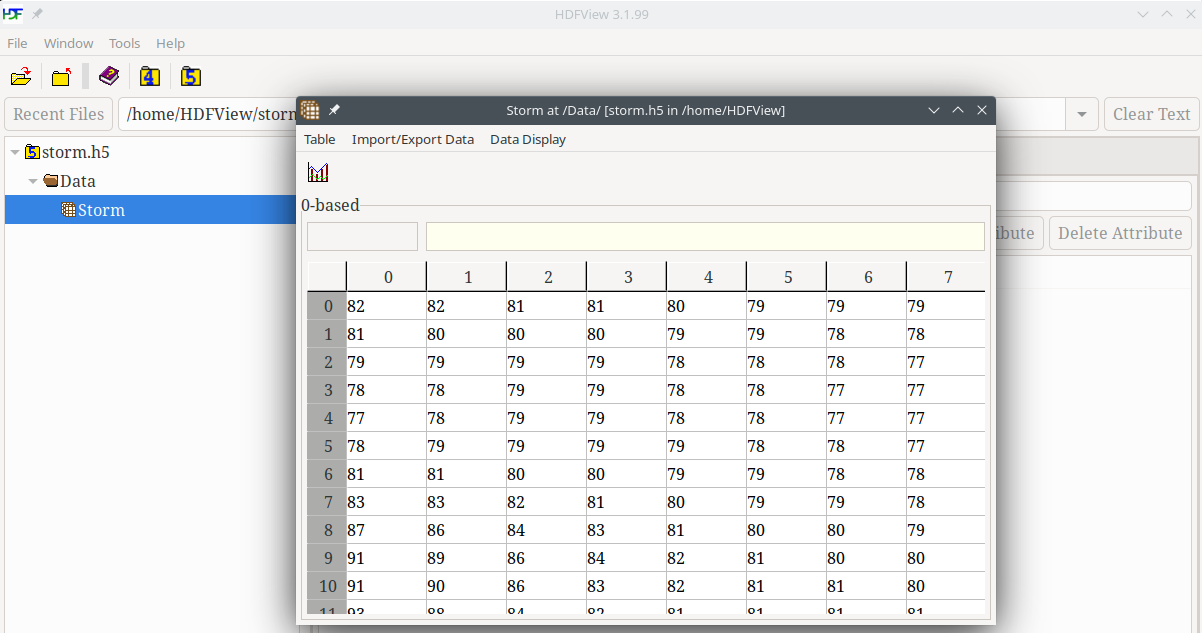Click the Open file folder icon
1202x633 pixels.
tap(21, 77)
